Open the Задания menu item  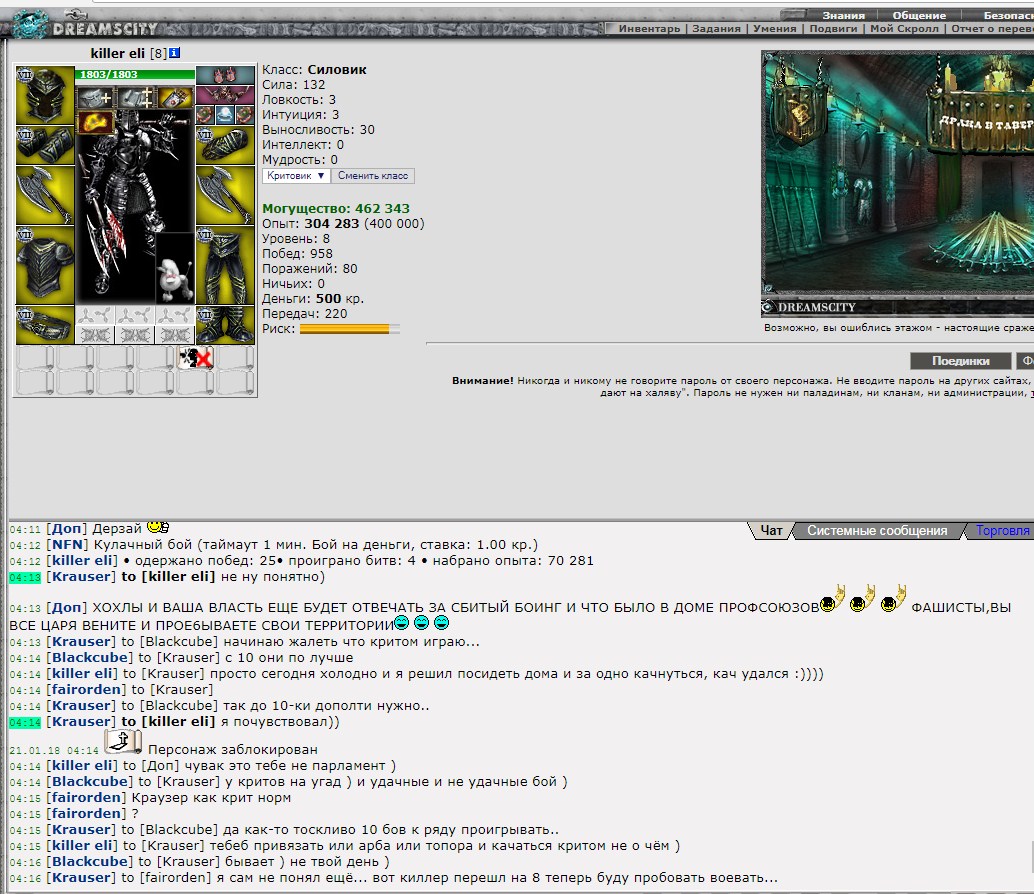pyautogui.click(x=716, y=28)
